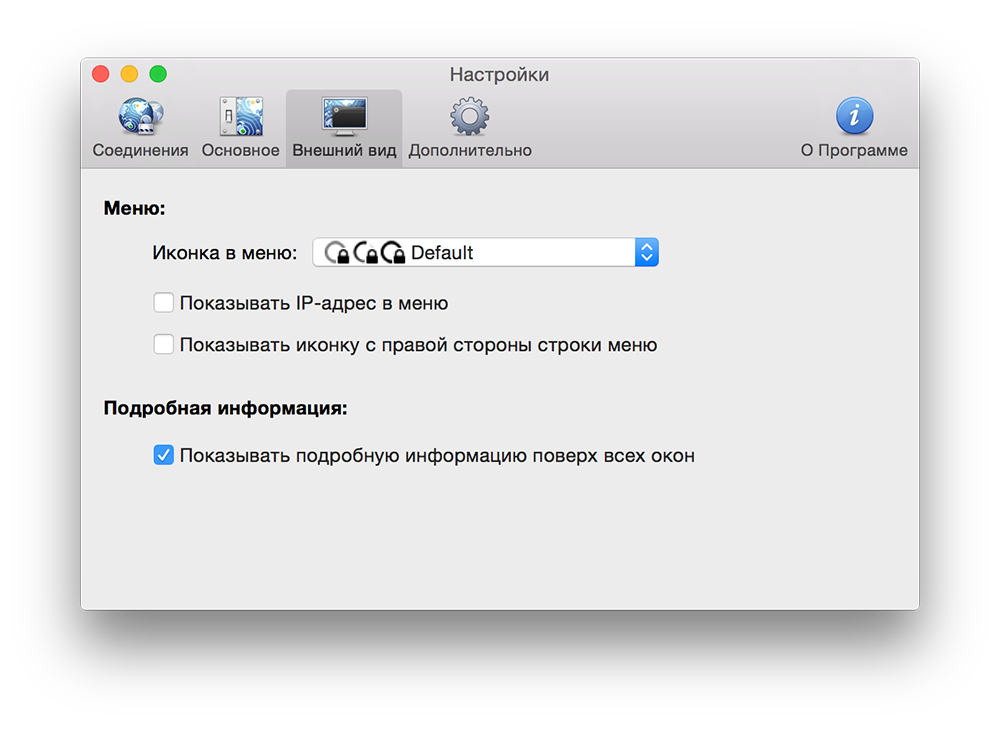Click the Подробная информация: heading
The image size is (1000, 736).
coord(225,408)
